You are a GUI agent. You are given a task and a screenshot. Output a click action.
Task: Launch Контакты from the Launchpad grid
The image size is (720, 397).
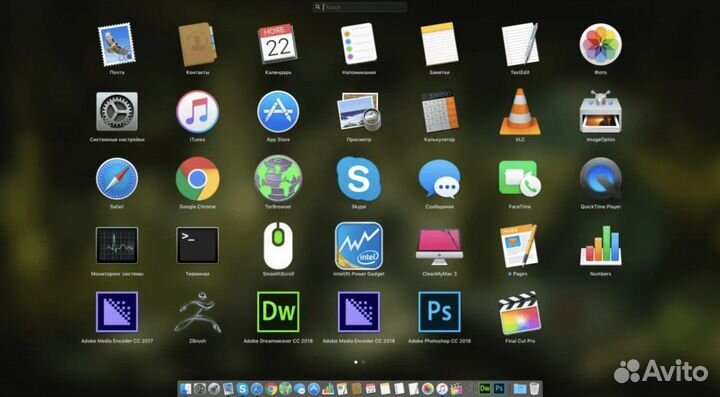[198, 45]
